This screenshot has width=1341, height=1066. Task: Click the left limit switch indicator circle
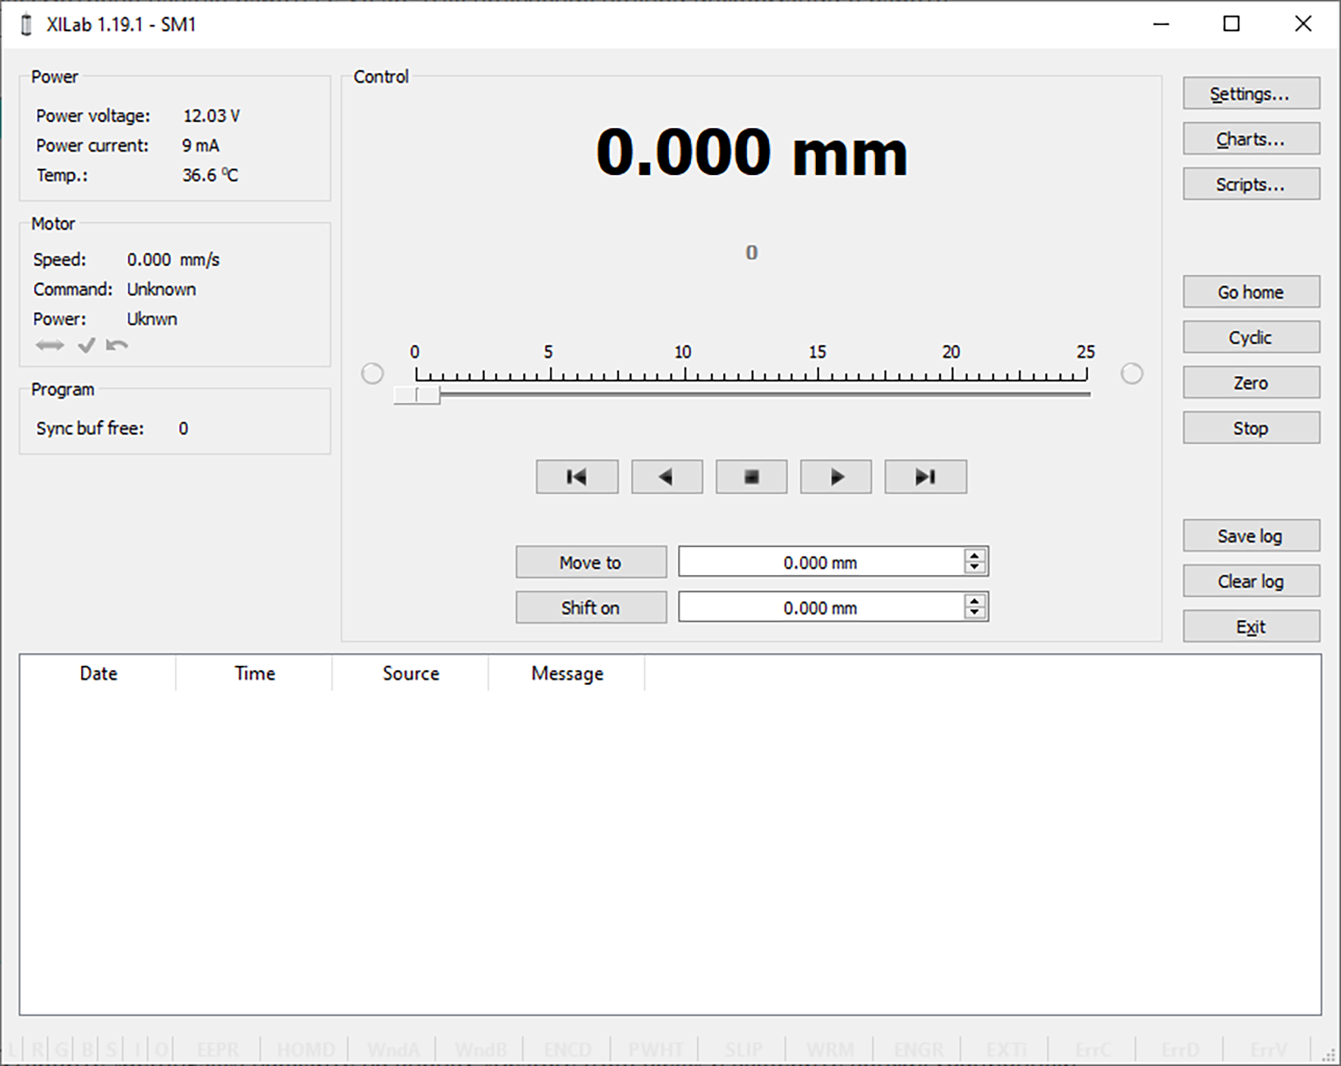(372, 374)
